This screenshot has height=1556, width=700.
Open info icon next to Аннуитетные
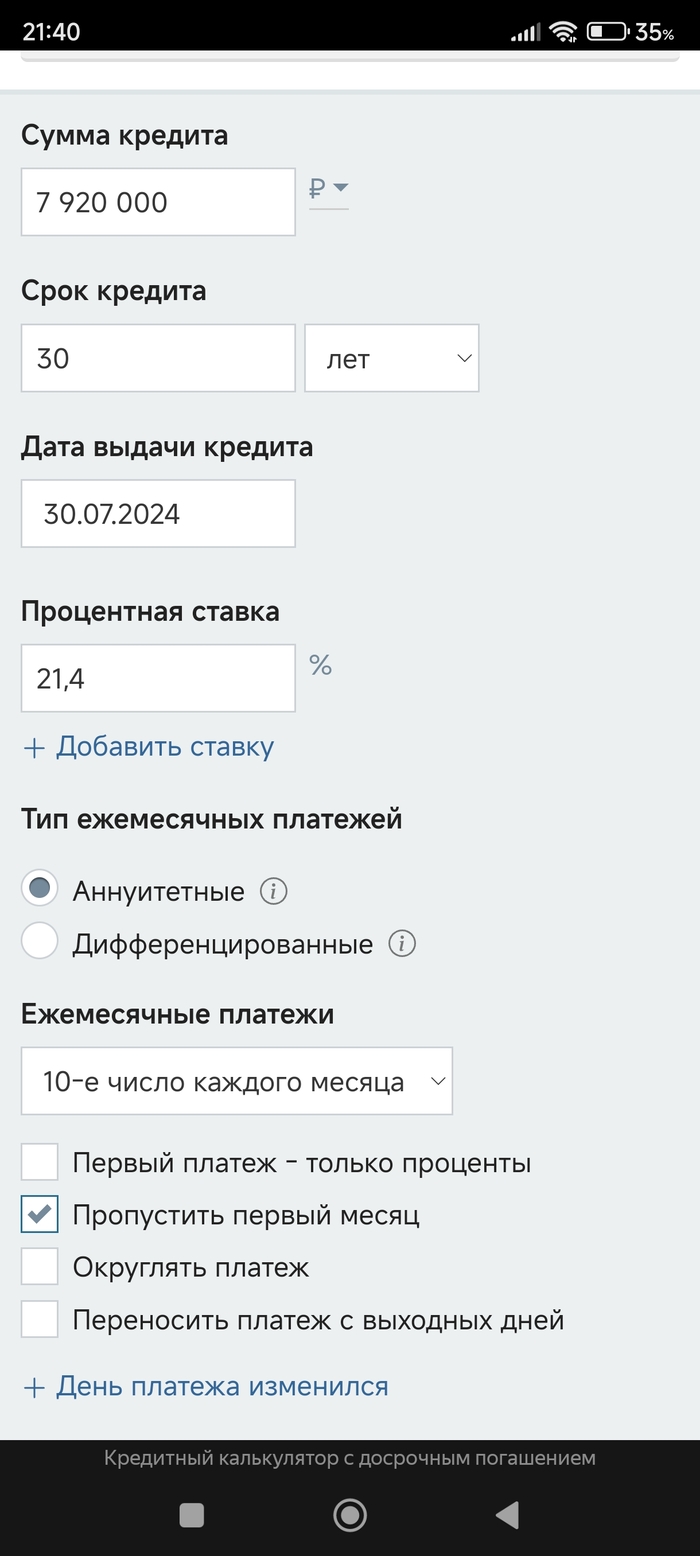coord(274,891)
